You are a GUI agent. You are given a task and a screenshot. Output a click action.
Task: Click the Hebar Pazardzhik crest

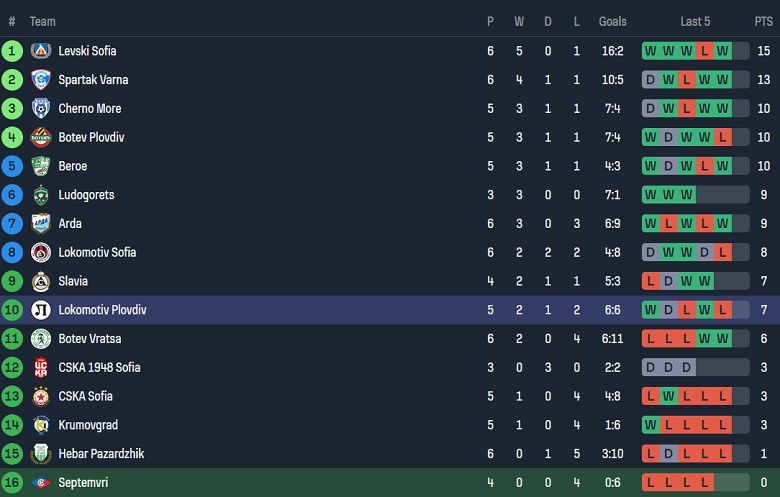click(41, 454)
